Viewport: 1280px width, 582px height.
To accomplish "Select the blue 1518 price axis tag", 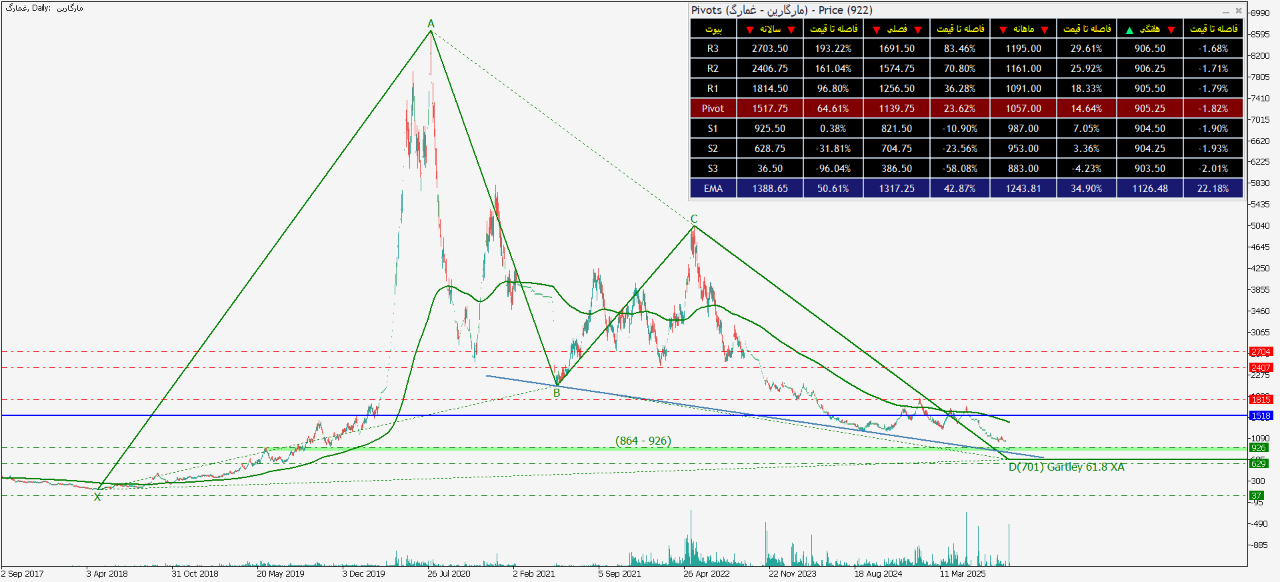I will pyautogui.click(x=1261, y=415).
